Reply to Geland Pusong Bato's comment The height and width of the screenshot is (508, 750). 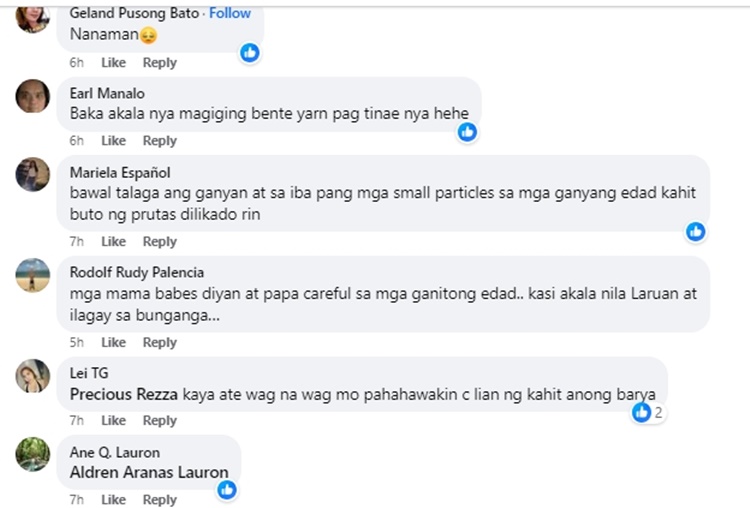[x=159, y=62]
